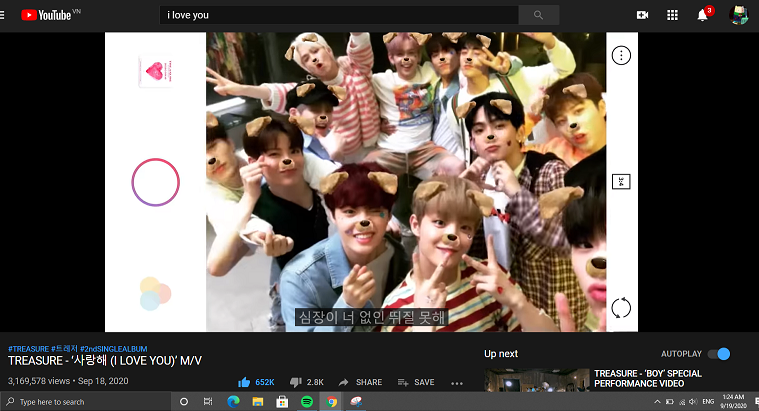Open the more actions ellipsis menu
The height and width of the screenshot is (411, 759).
click(457, 382)
